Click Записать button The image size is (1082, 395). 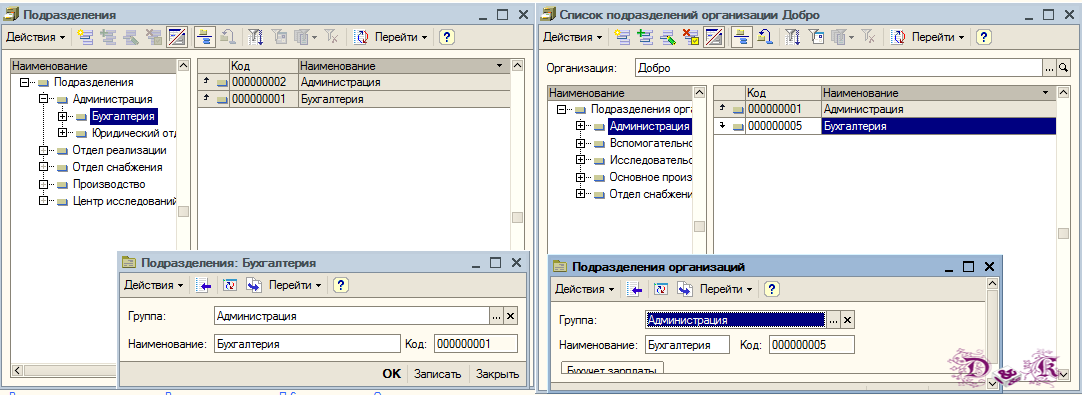click(x=437, y=374)
